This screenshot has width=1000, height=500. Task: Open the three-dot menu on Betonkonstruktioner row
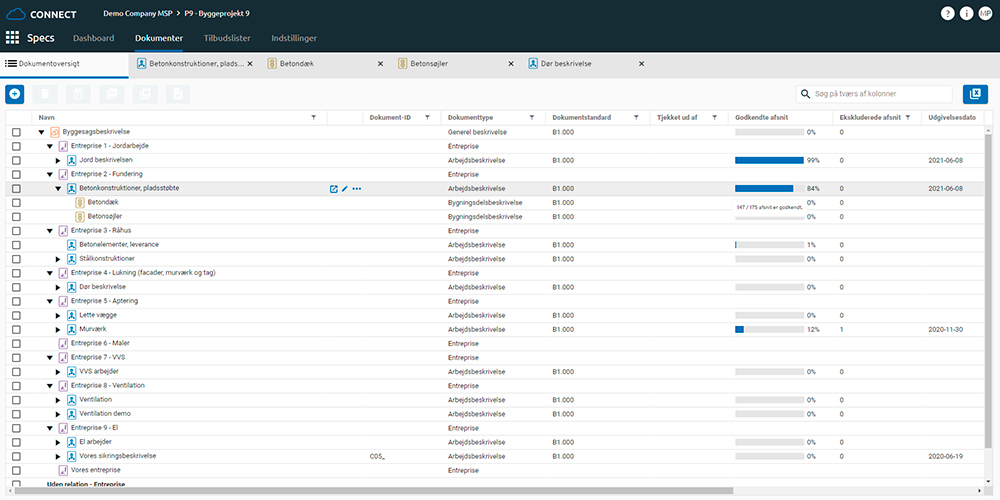(x=357, y=188)
